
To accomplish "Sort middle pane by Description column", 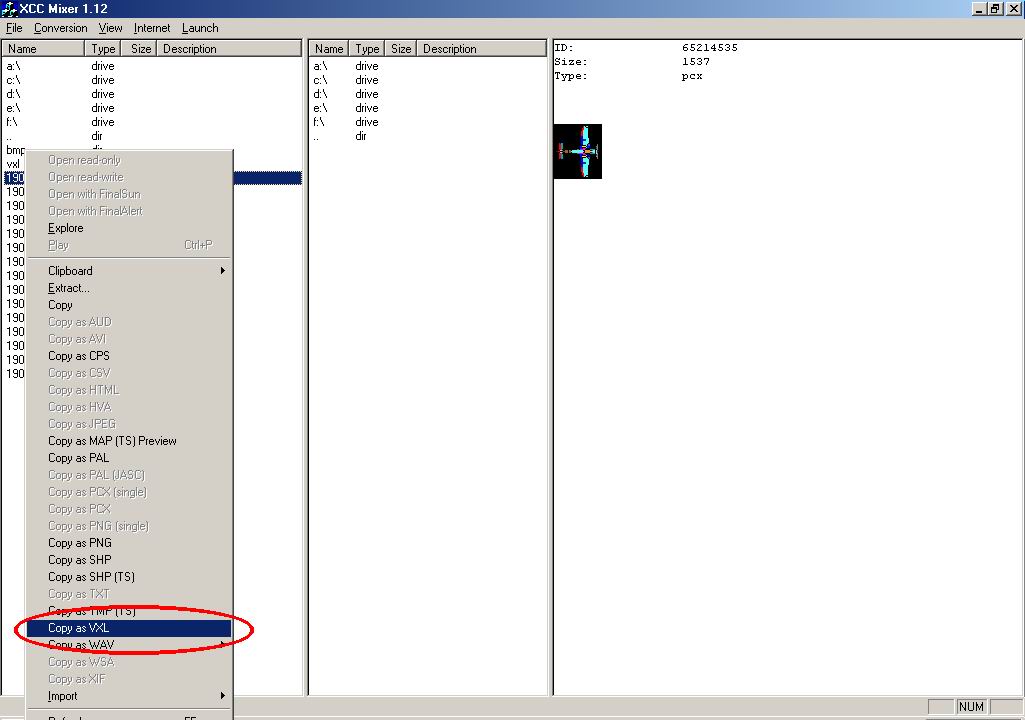I will (x=481, y=48).
